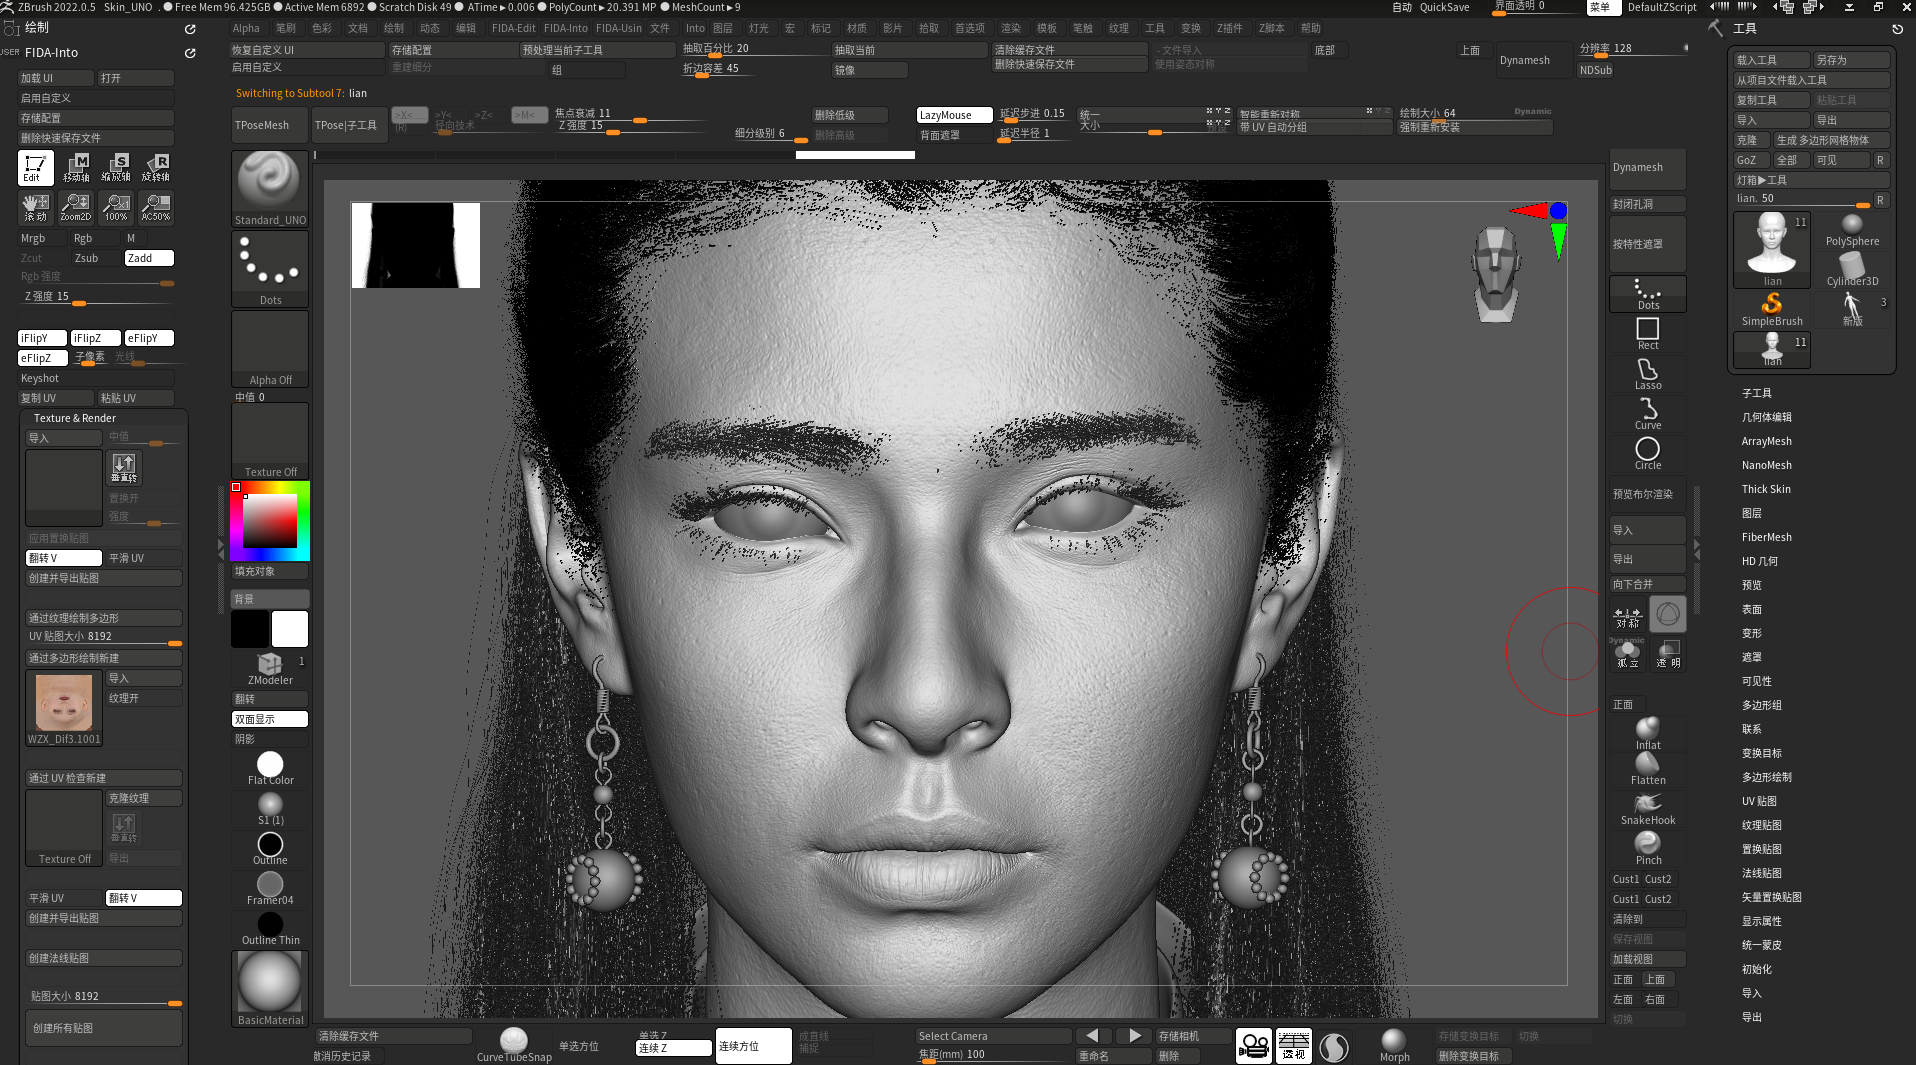The height and width of the screenshot is (1065, 1916).
Task: Toggle the LazyMouse option
Action: (x=954, y=115)
